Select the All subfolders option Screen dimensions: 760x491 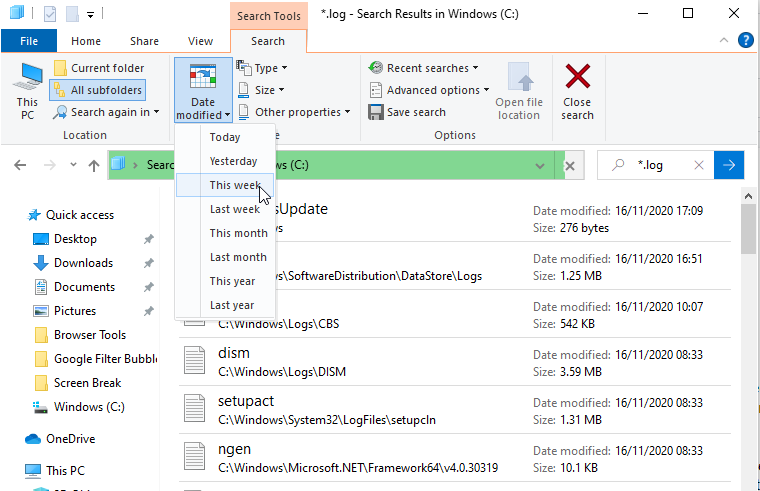coord(98,90)
